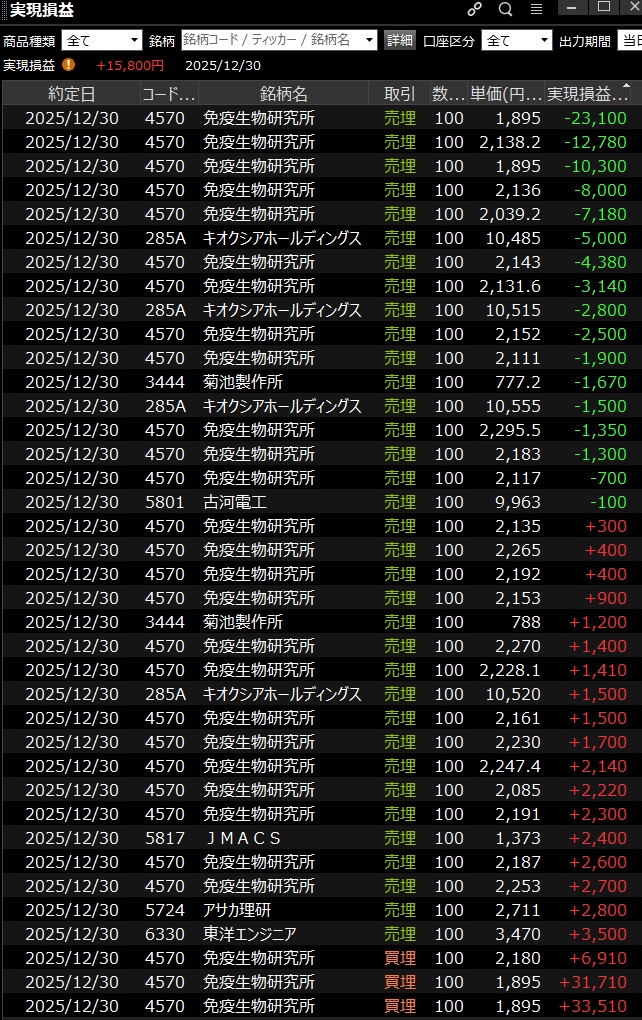Maximize the 実現損益 window
This screenshot has height=1020, width=642.
tap(604, 8)
